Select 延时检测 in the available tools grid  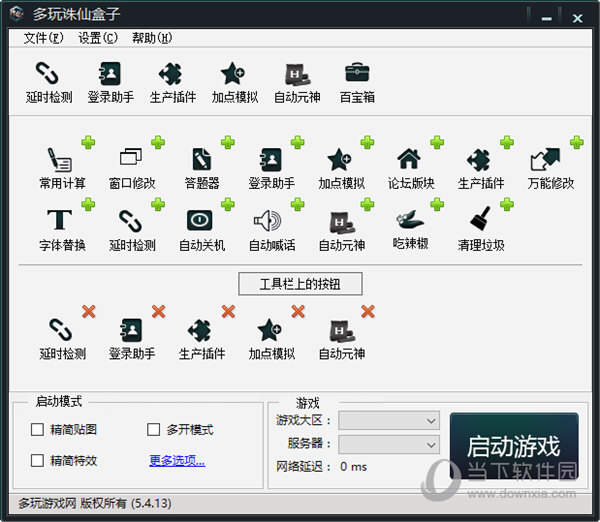(132, 230)
